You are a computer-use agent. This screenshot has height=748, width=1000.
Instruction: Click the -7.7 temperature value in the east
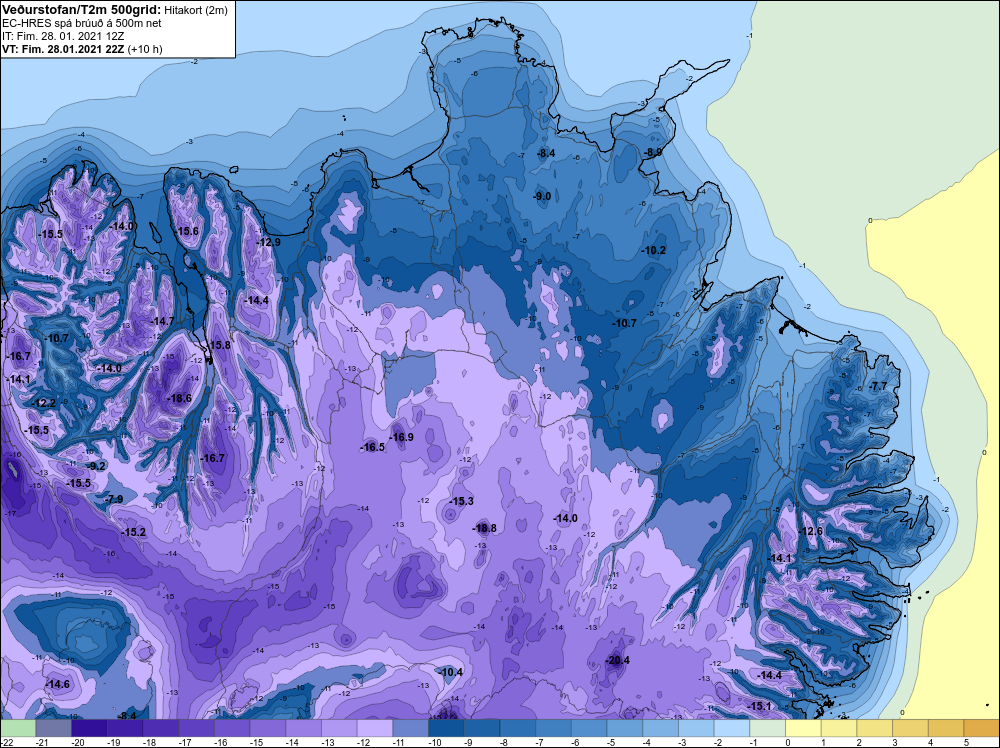pos(878,386)
